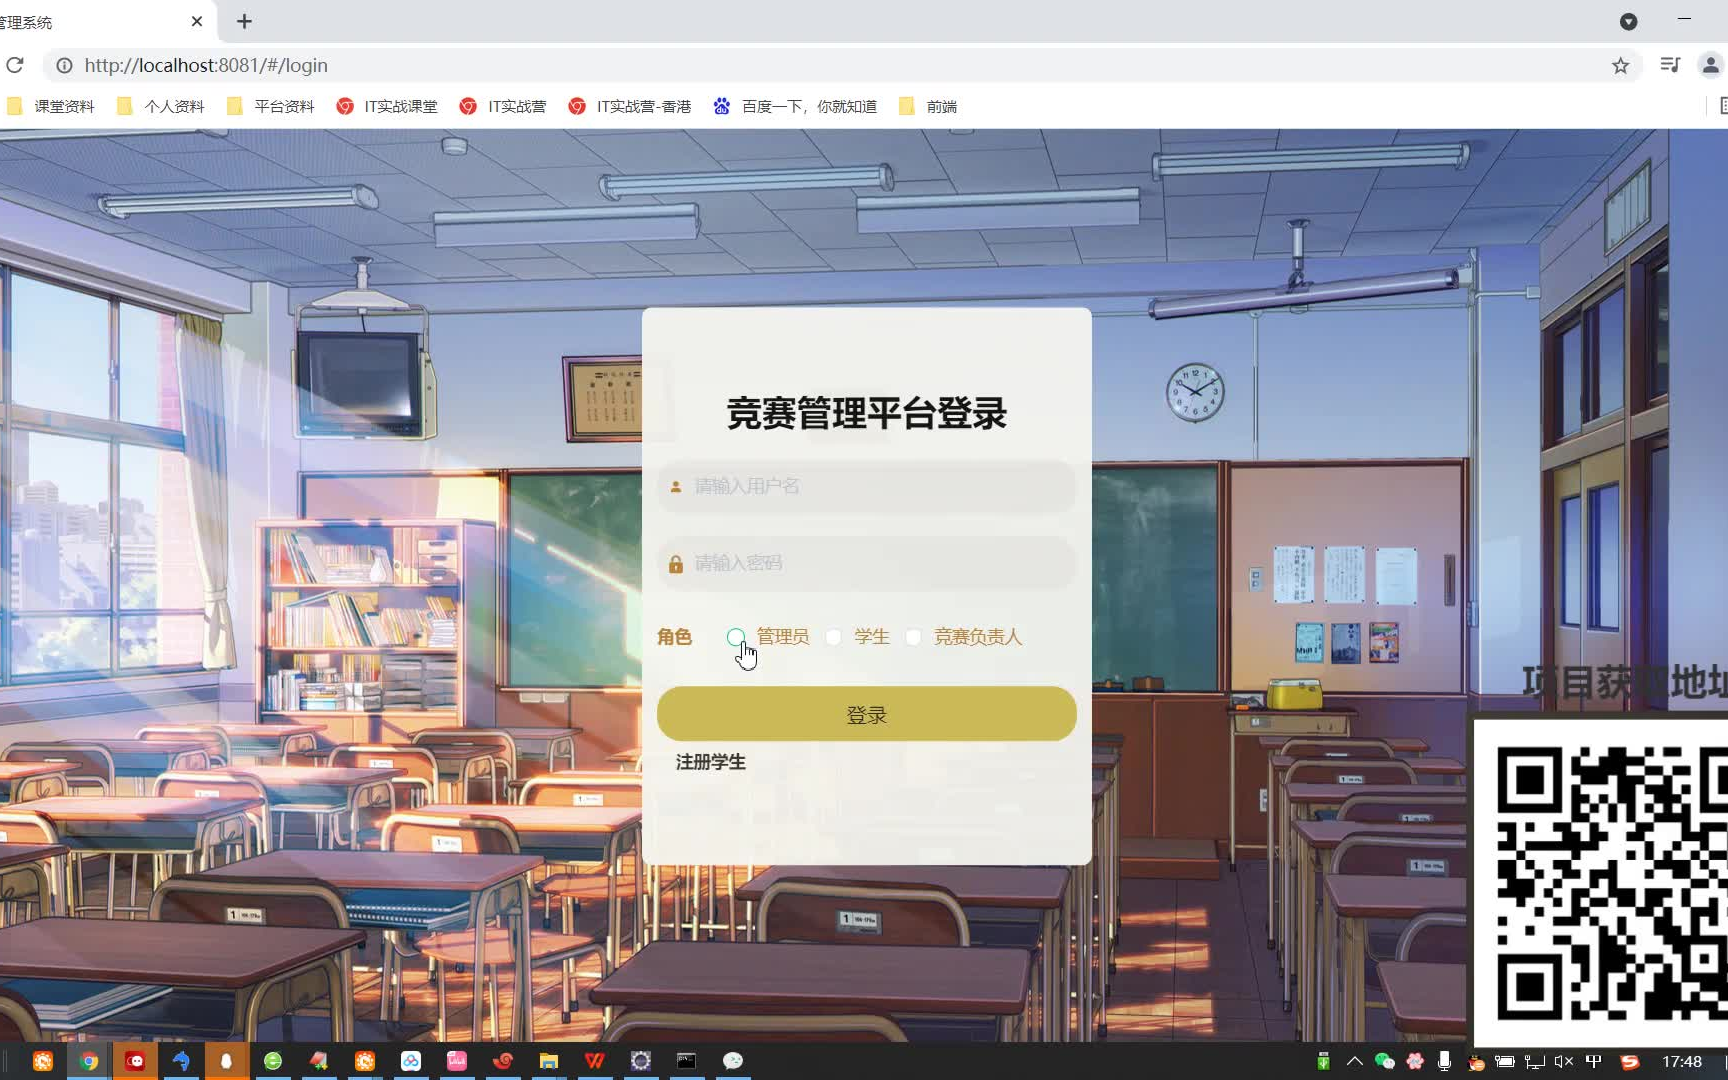Select the 竞赛负责人 role radio button

[x=912, y=637]
